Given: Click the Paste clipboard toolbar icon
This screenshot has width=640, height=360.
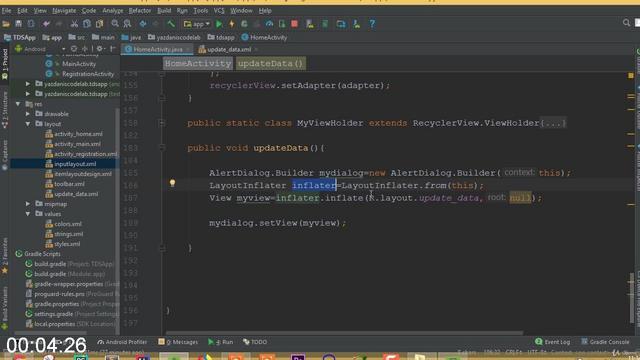Looking at the screenshot, I should click(x=99, y=24).
